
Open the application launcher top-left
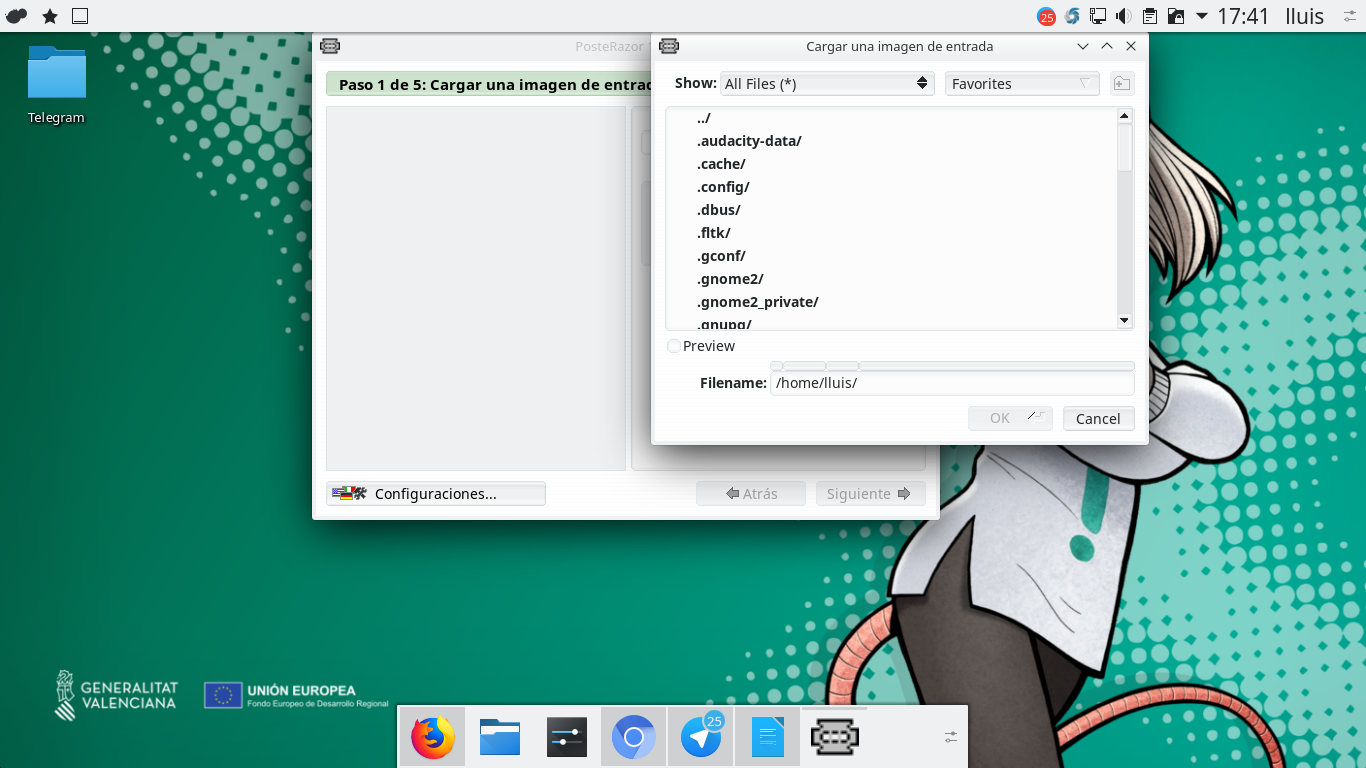tap(16, 16)
